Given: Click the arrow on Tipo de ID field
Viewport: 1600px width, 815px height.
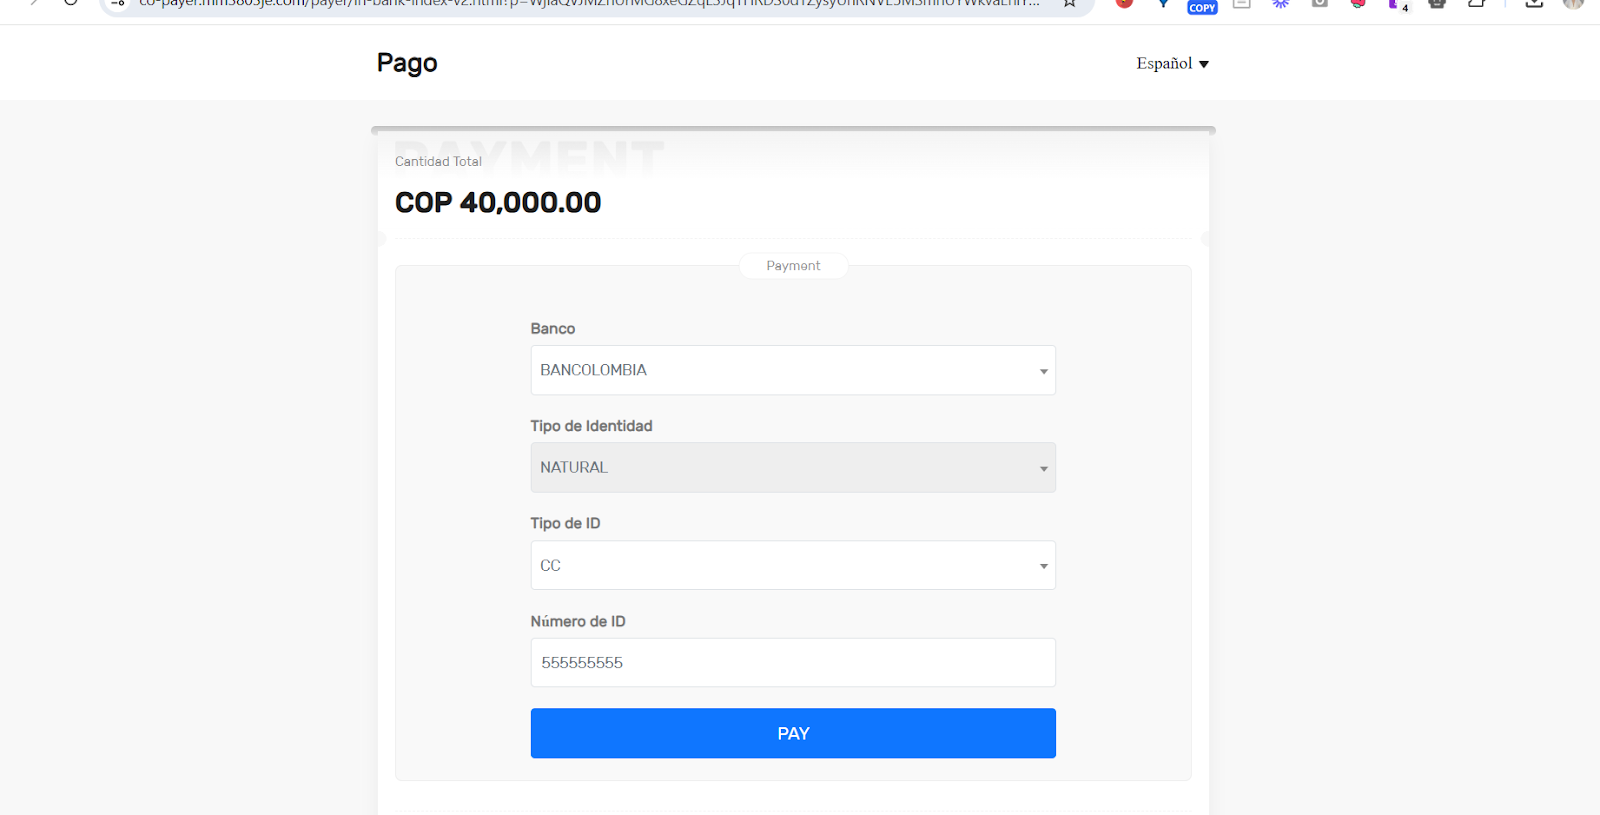Looking at the screenshot, I should 1043,566.
